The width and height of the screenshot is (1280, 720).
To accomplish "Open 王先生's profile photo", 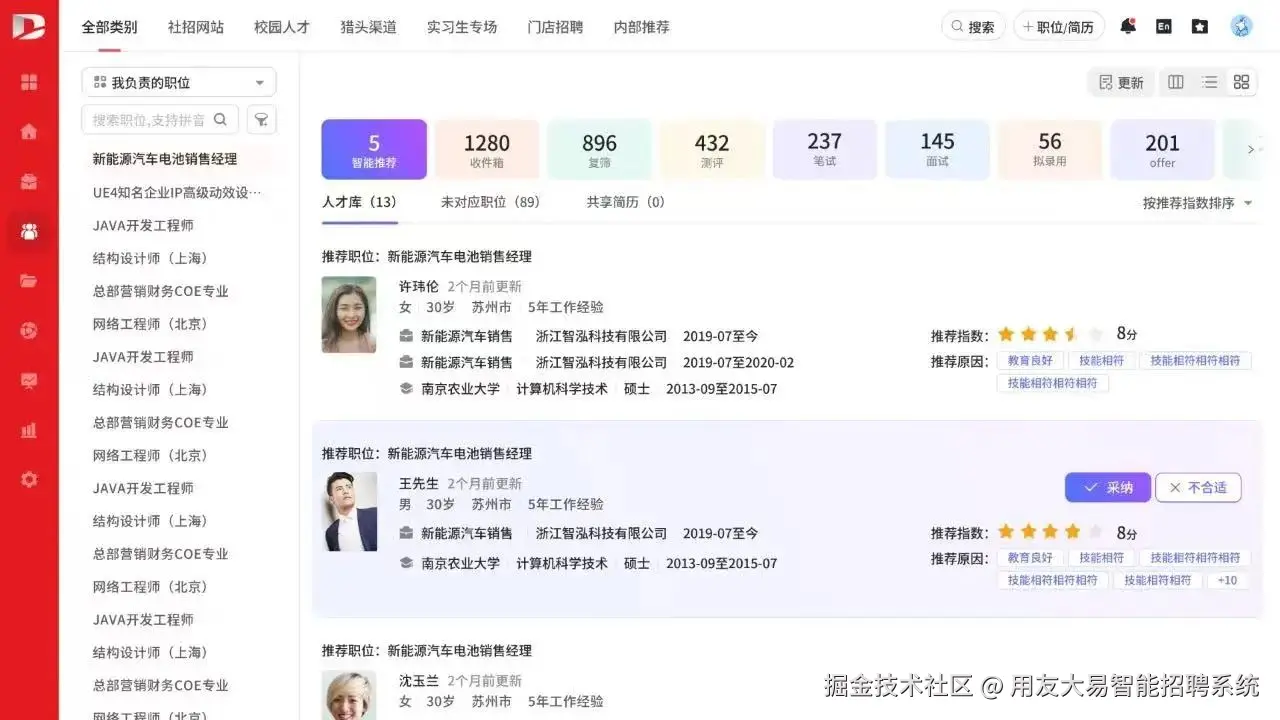I will pyautogui.click(x=350, y=512).
